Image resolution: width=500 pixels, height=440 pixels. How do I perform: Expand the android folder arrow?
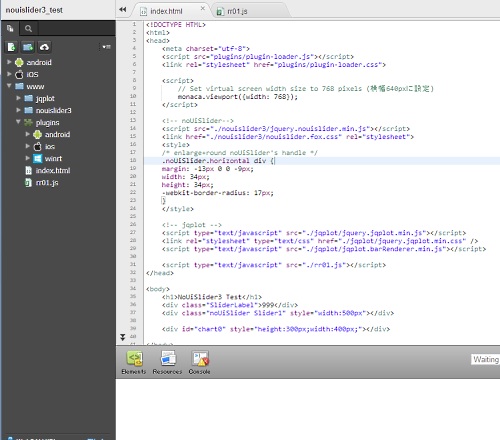[x=9, y=62]
